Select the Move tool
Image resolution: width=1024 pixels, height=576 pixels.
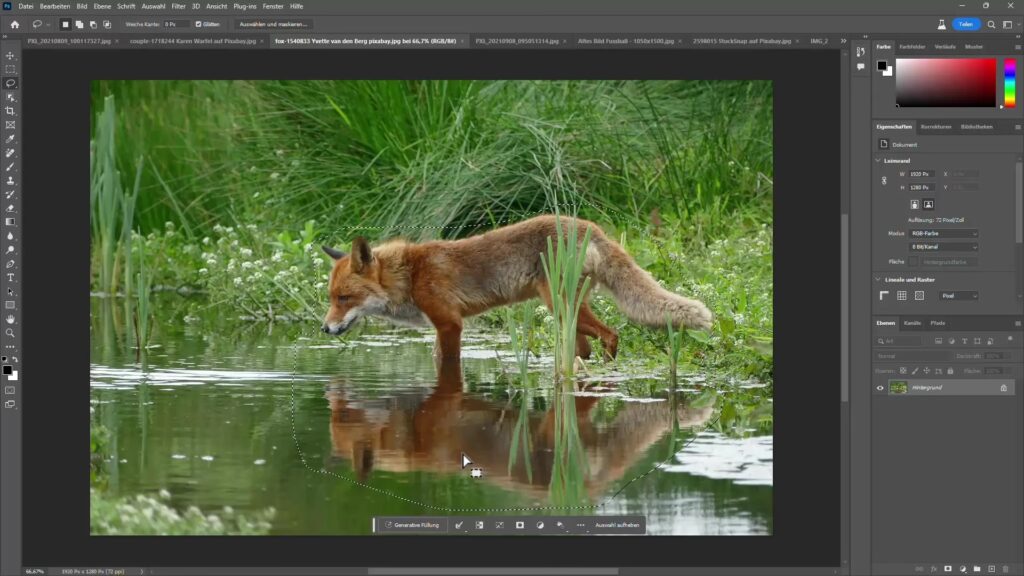point(10,56)
